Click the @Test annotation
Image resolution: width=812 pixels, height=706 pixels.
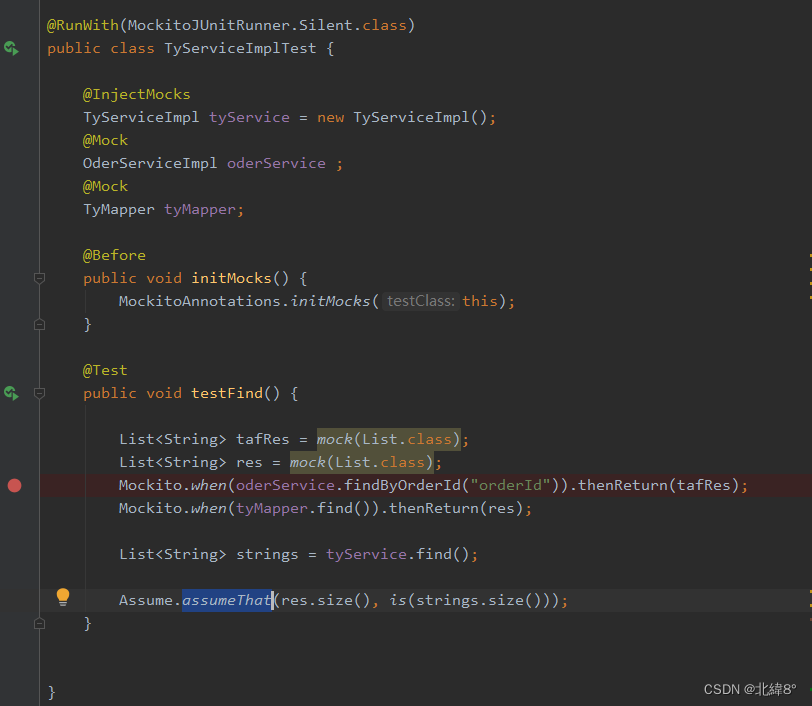(x=105, y=370)
